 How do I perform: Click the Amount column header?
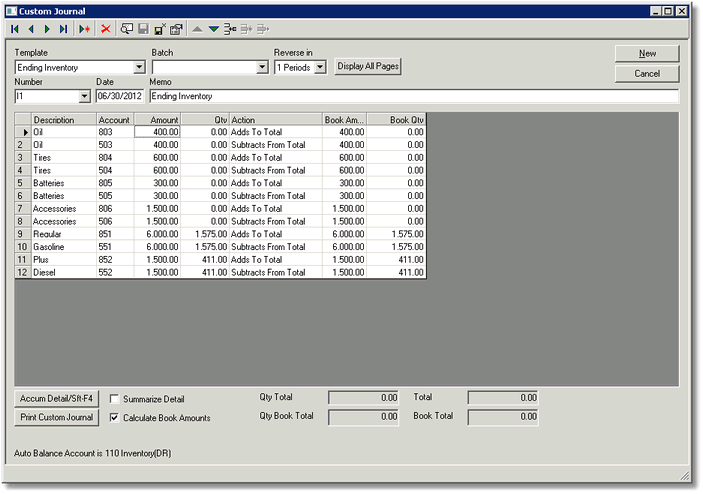[x=157, y=120]
